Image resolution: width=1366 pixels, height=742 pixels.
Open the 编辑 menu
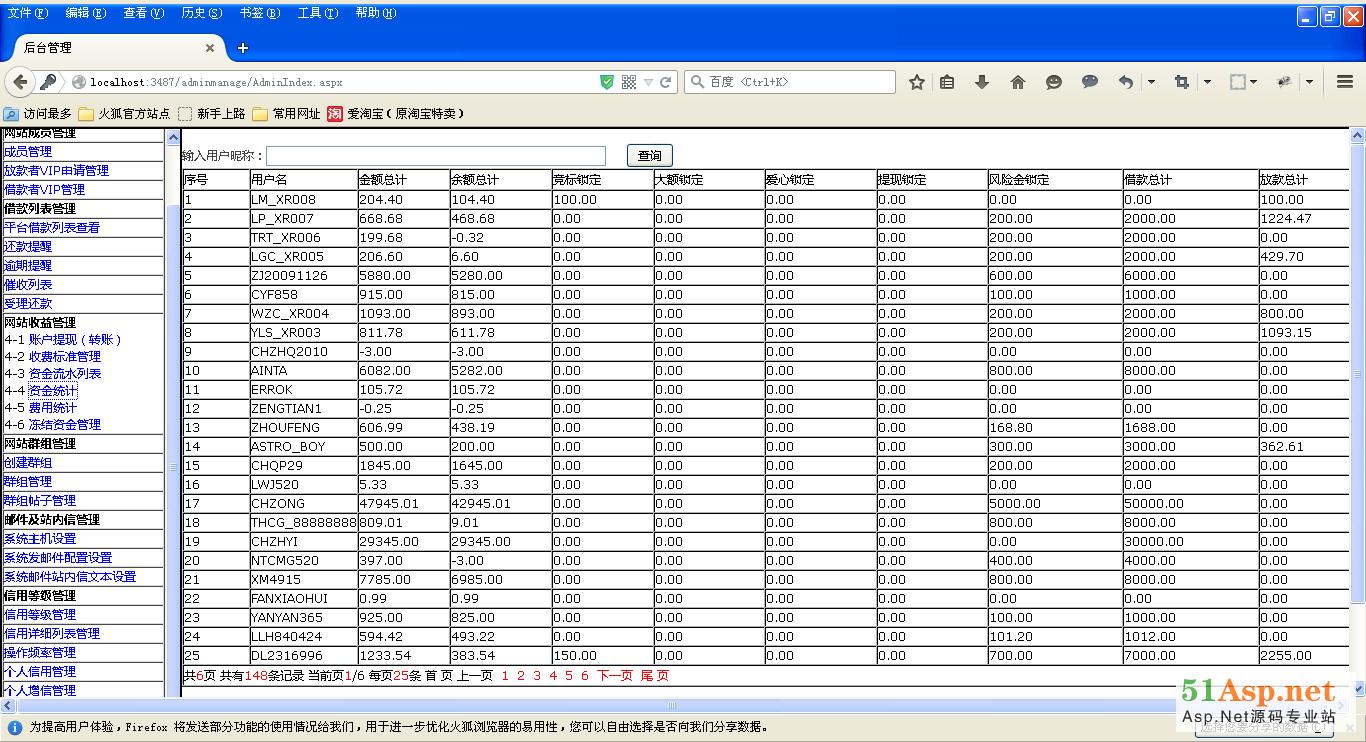point(85,13)
